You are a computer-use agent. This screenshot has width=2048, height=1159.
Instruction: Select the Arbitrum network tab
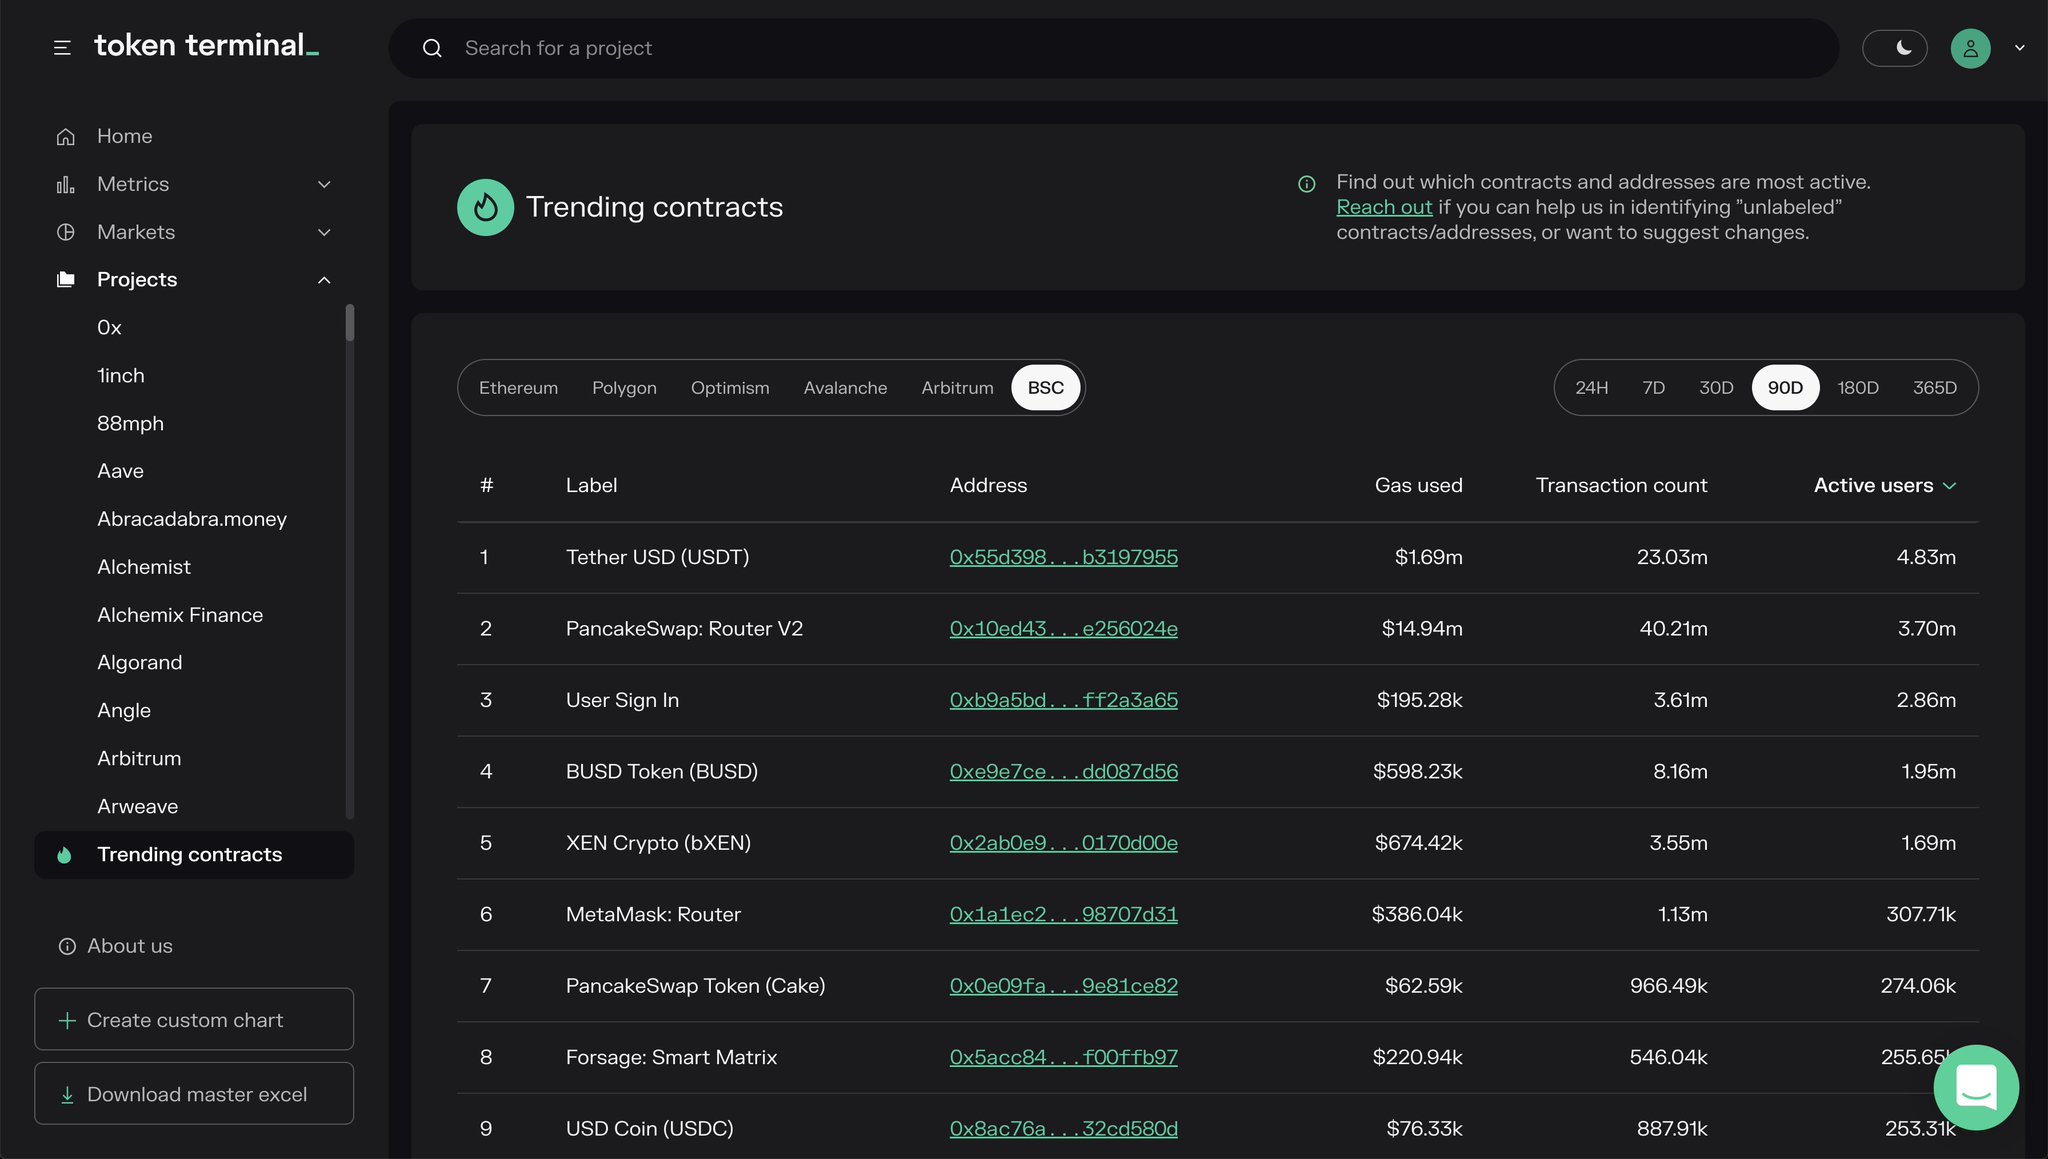coord(957,387)
